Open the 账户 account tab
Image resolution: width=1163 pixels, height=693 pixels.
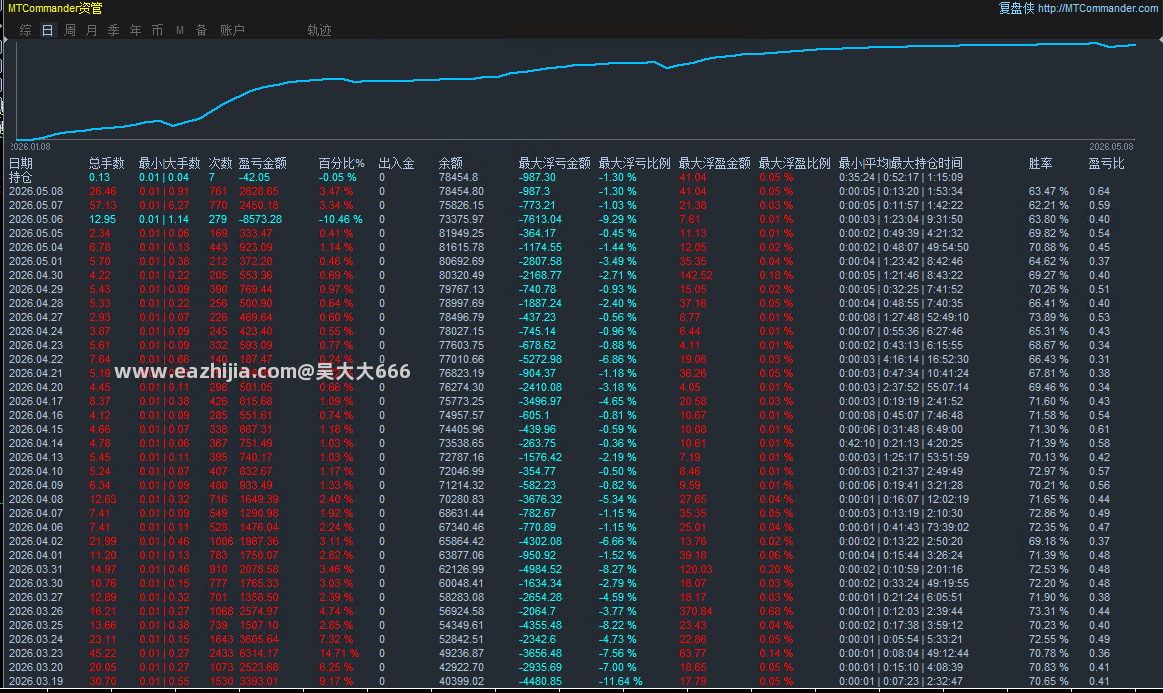(x=232, y=30)
